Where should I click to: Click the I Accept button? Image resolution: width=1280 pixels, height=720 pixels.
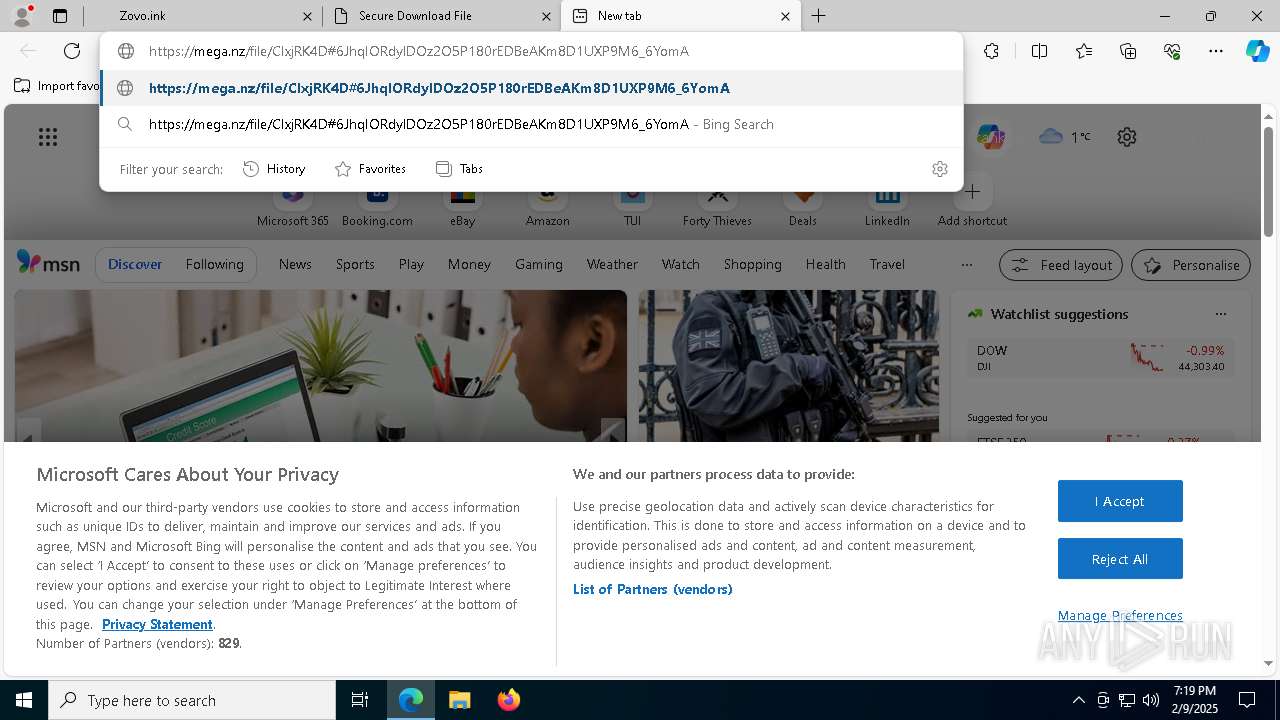1120,501
